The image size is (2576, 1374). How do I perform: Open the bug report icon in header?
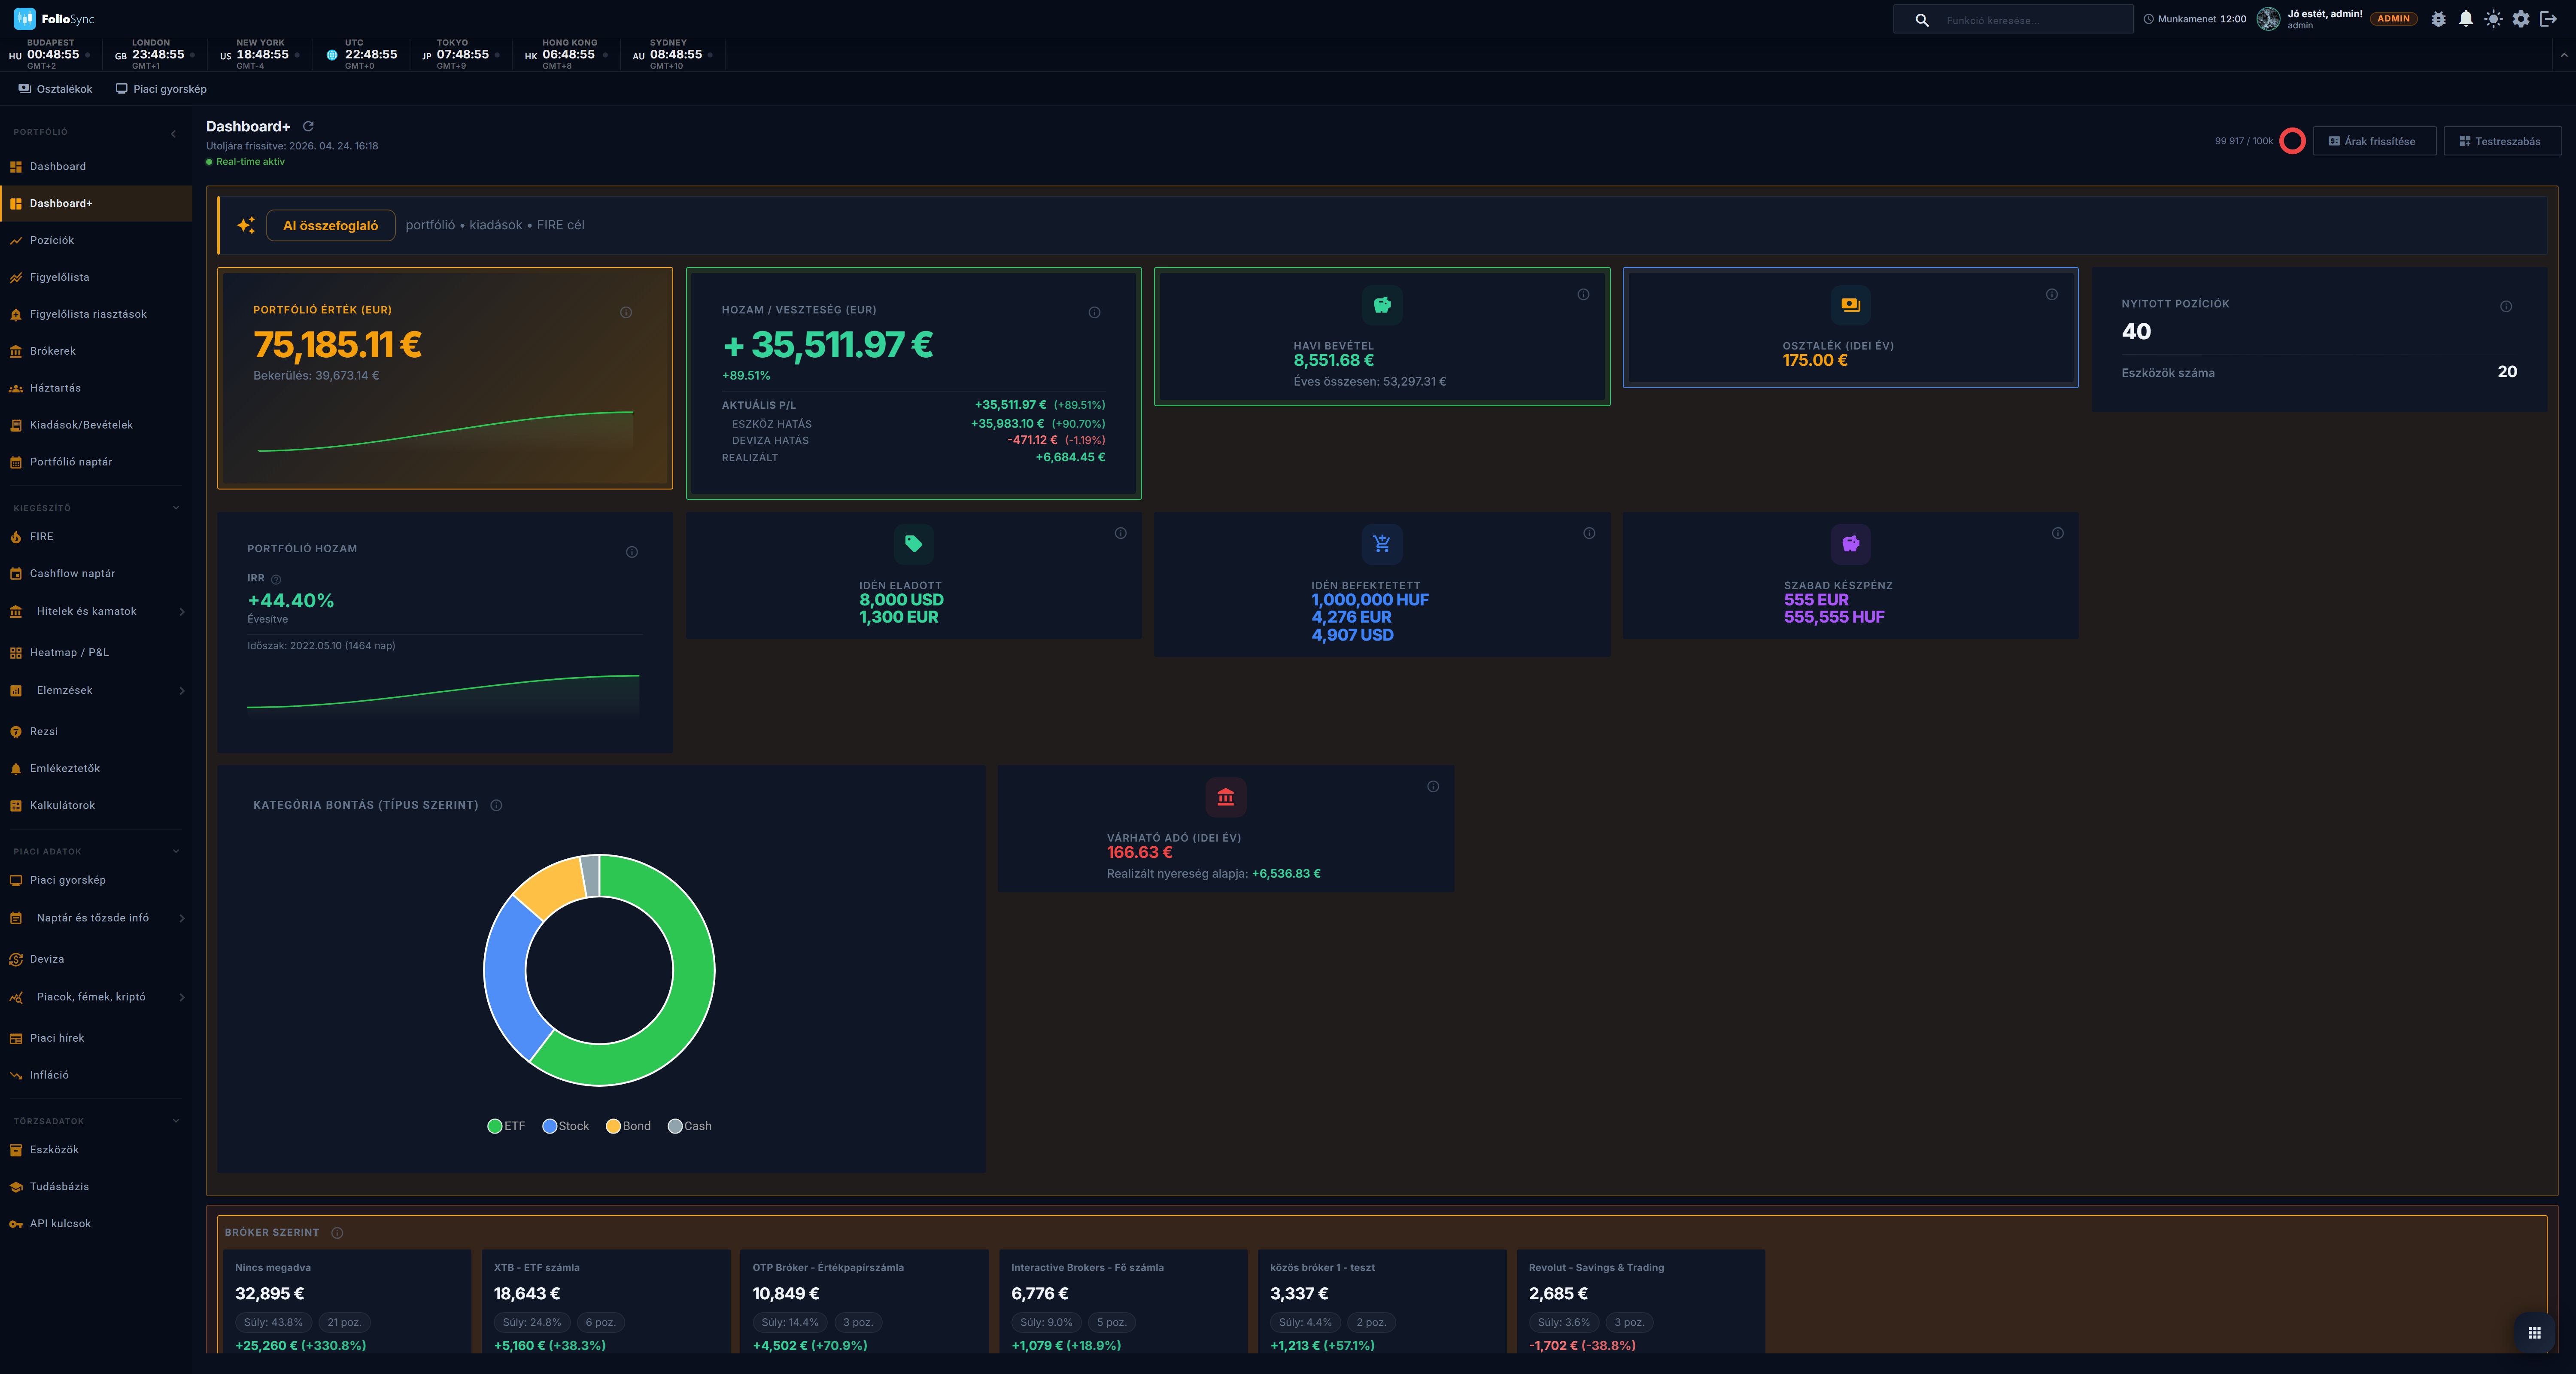(x=2438, y=19)
